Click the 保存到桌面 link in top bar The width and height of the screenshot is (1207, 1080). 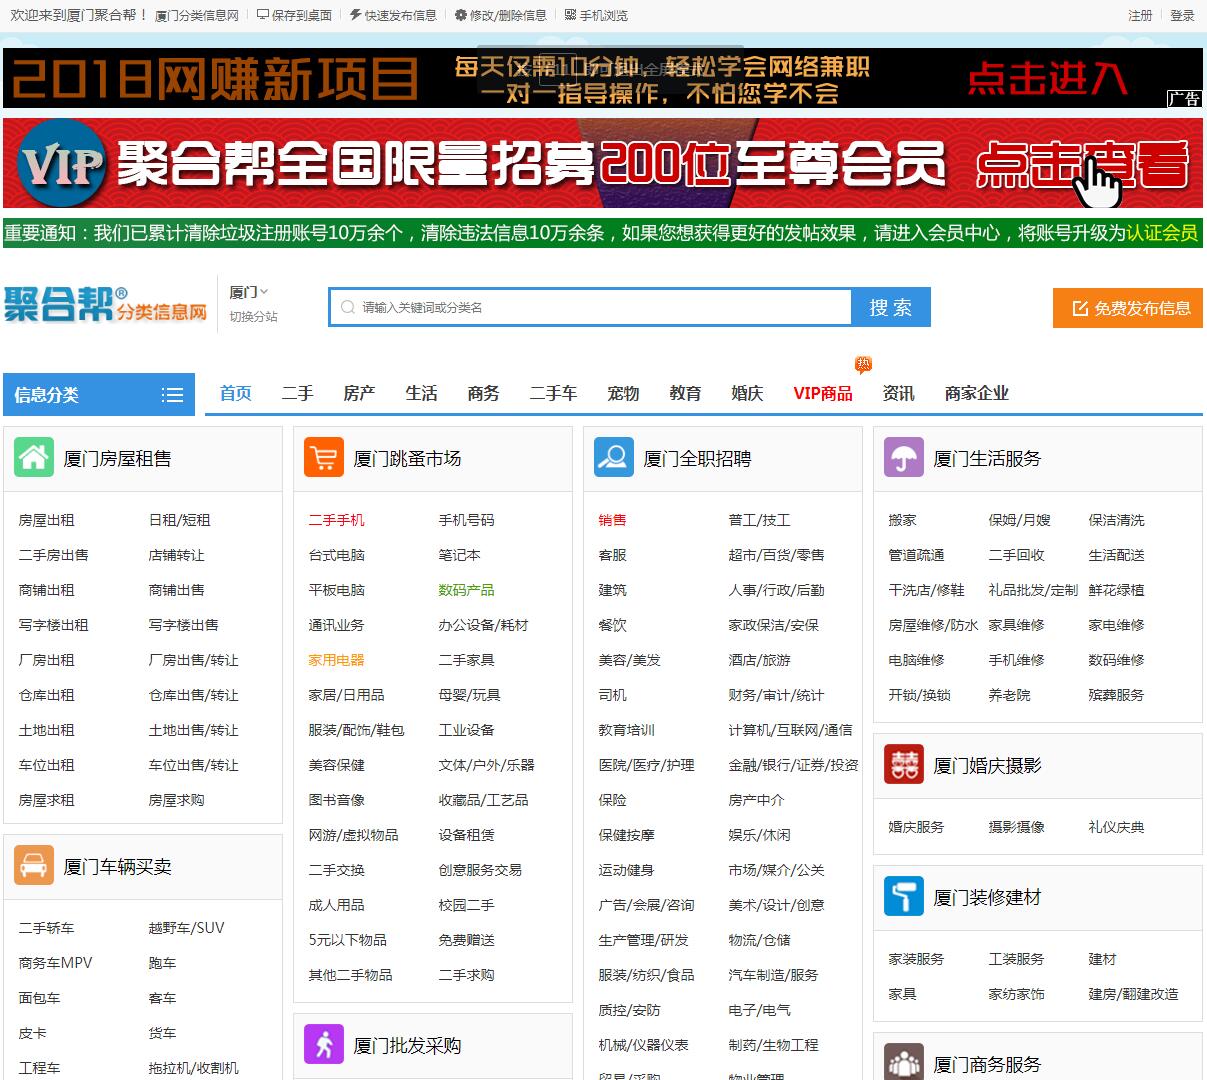294,15
